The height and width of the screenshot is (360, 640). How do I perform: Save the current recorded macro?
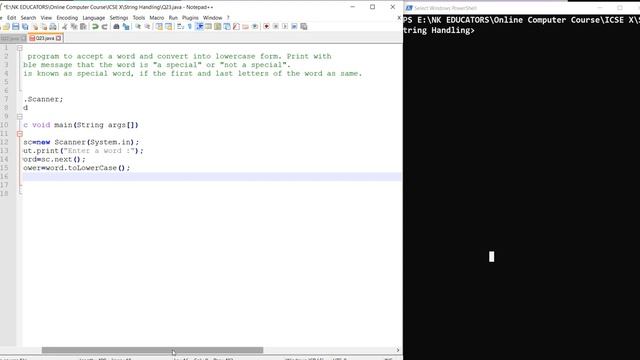(x=304, y=27)
